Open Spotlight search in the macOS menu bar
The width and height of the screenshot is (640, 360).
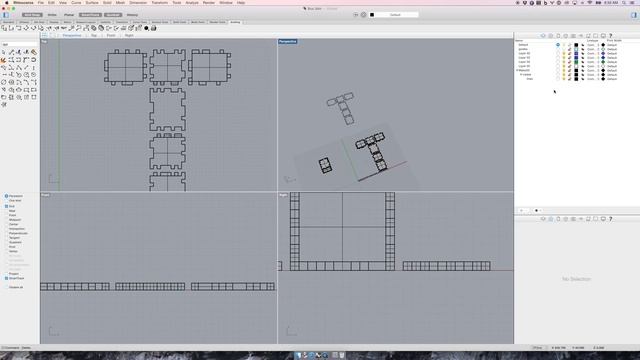click(x=624, y=2)
